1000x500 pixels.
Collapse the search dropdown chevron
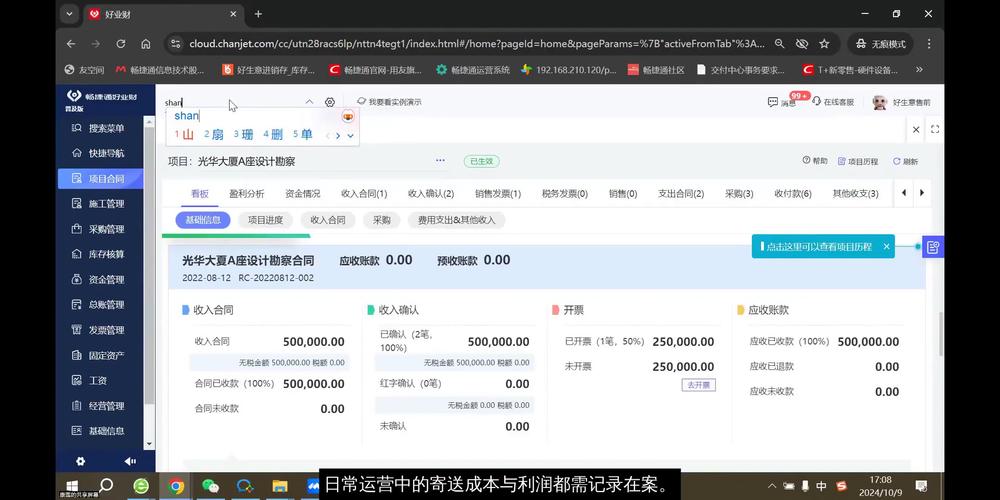(309, 102)
